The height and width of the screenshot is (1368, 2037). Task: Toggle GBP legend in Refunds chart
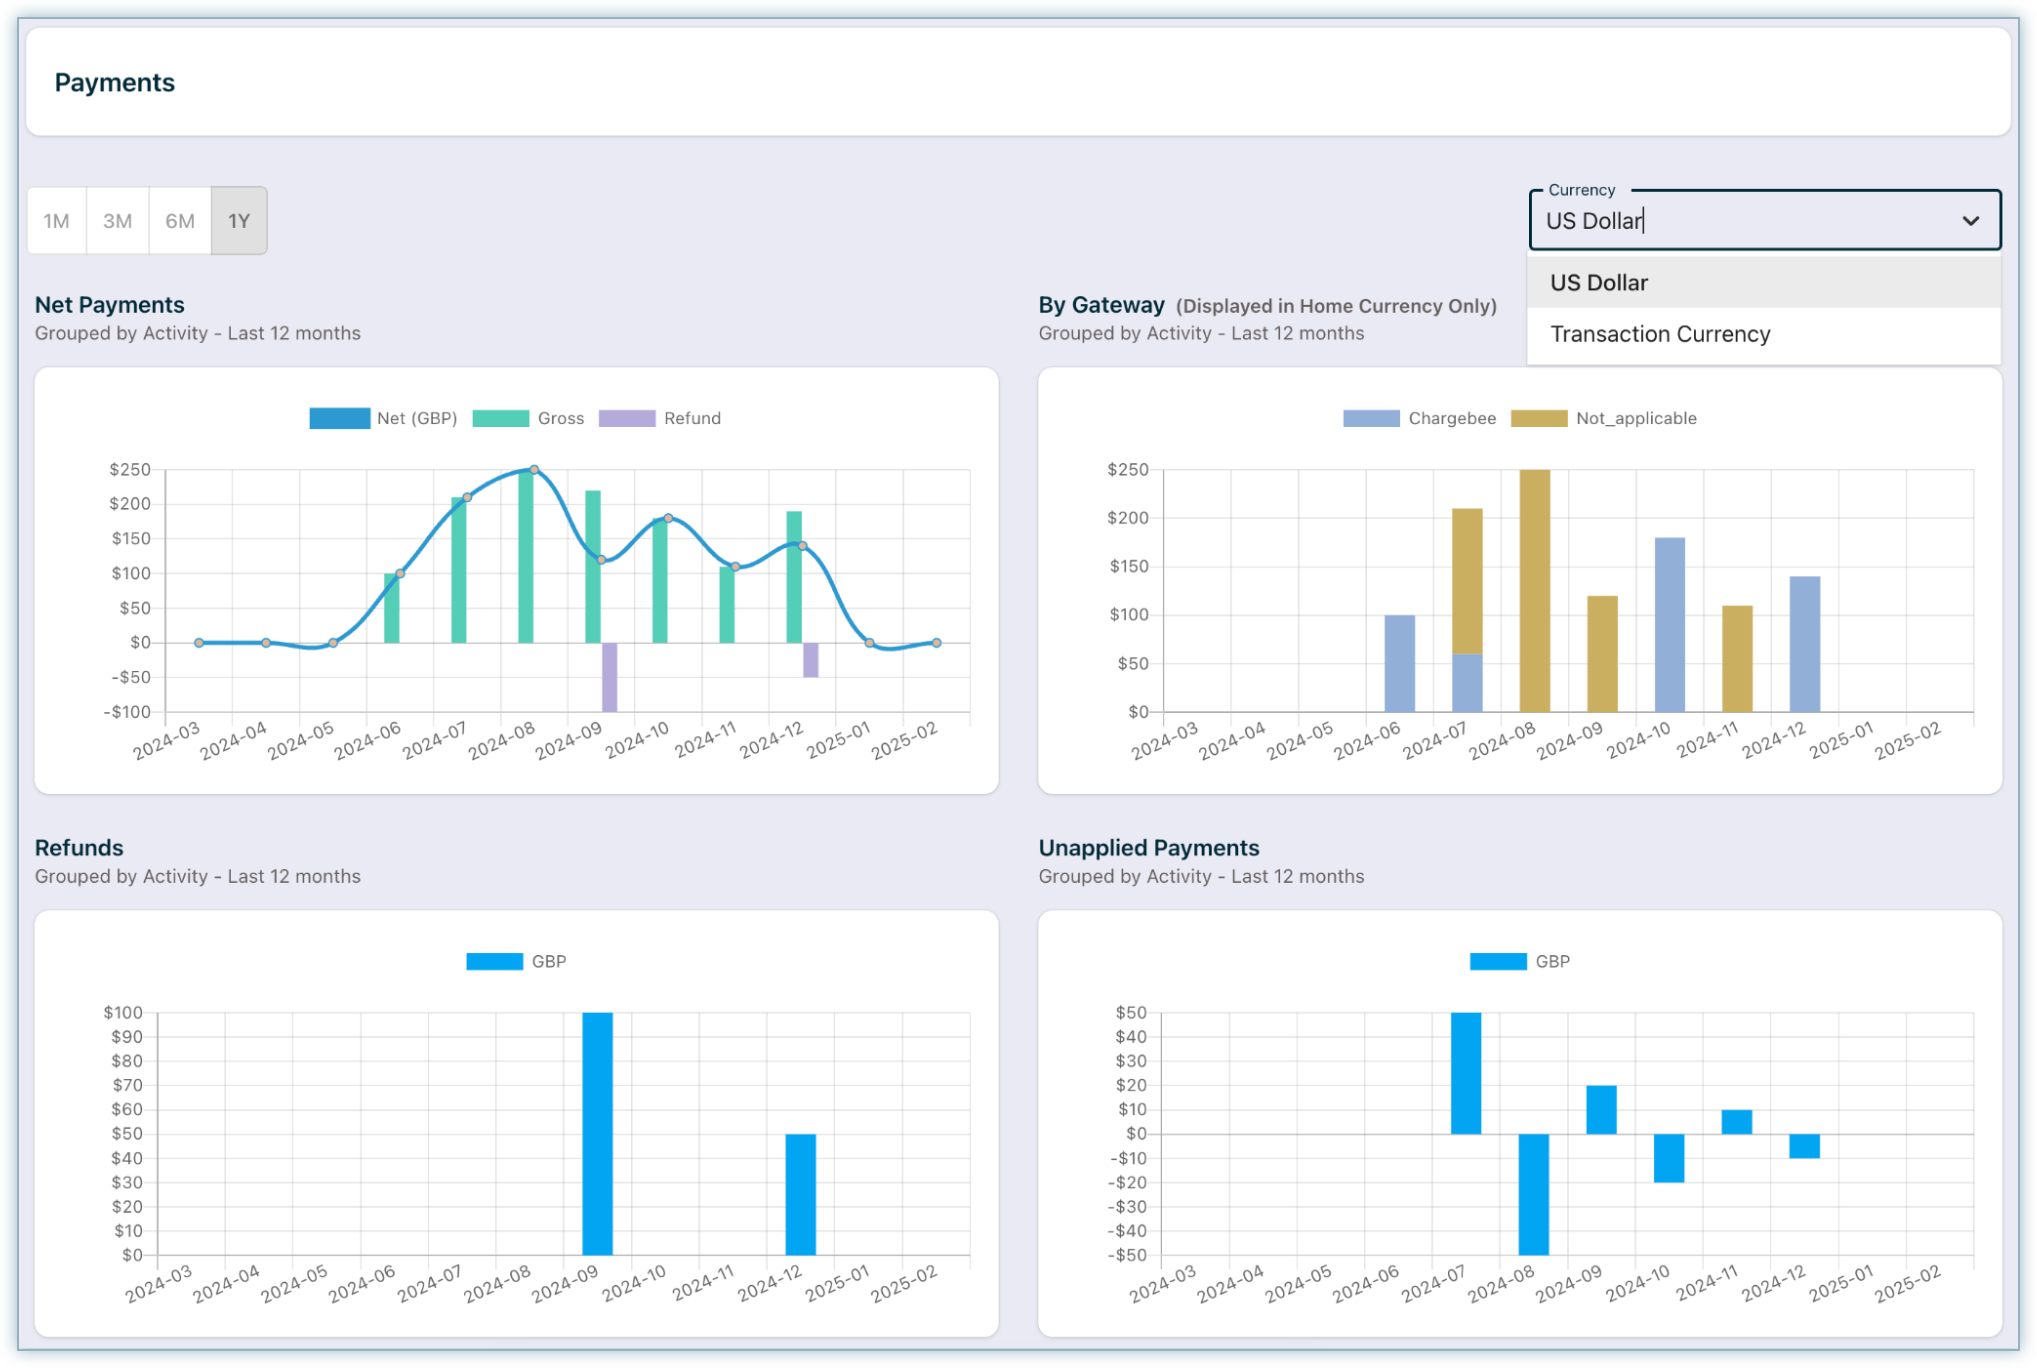494,962
